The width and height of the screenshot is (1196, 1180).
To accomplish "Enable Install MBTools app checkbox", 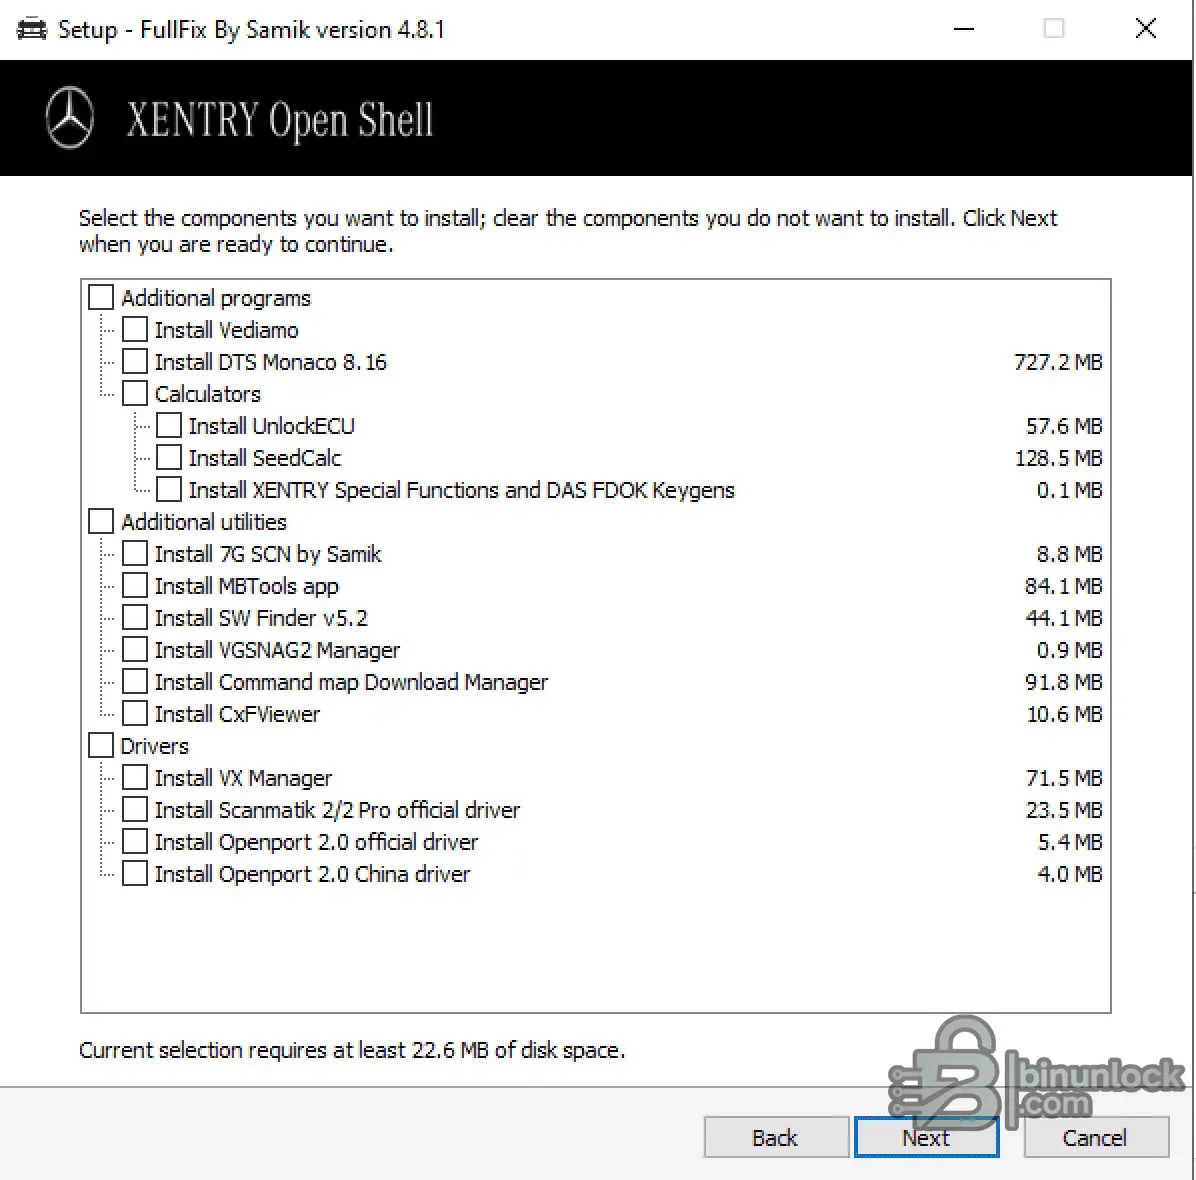I will pyautogui.click(x=135, y=586).
